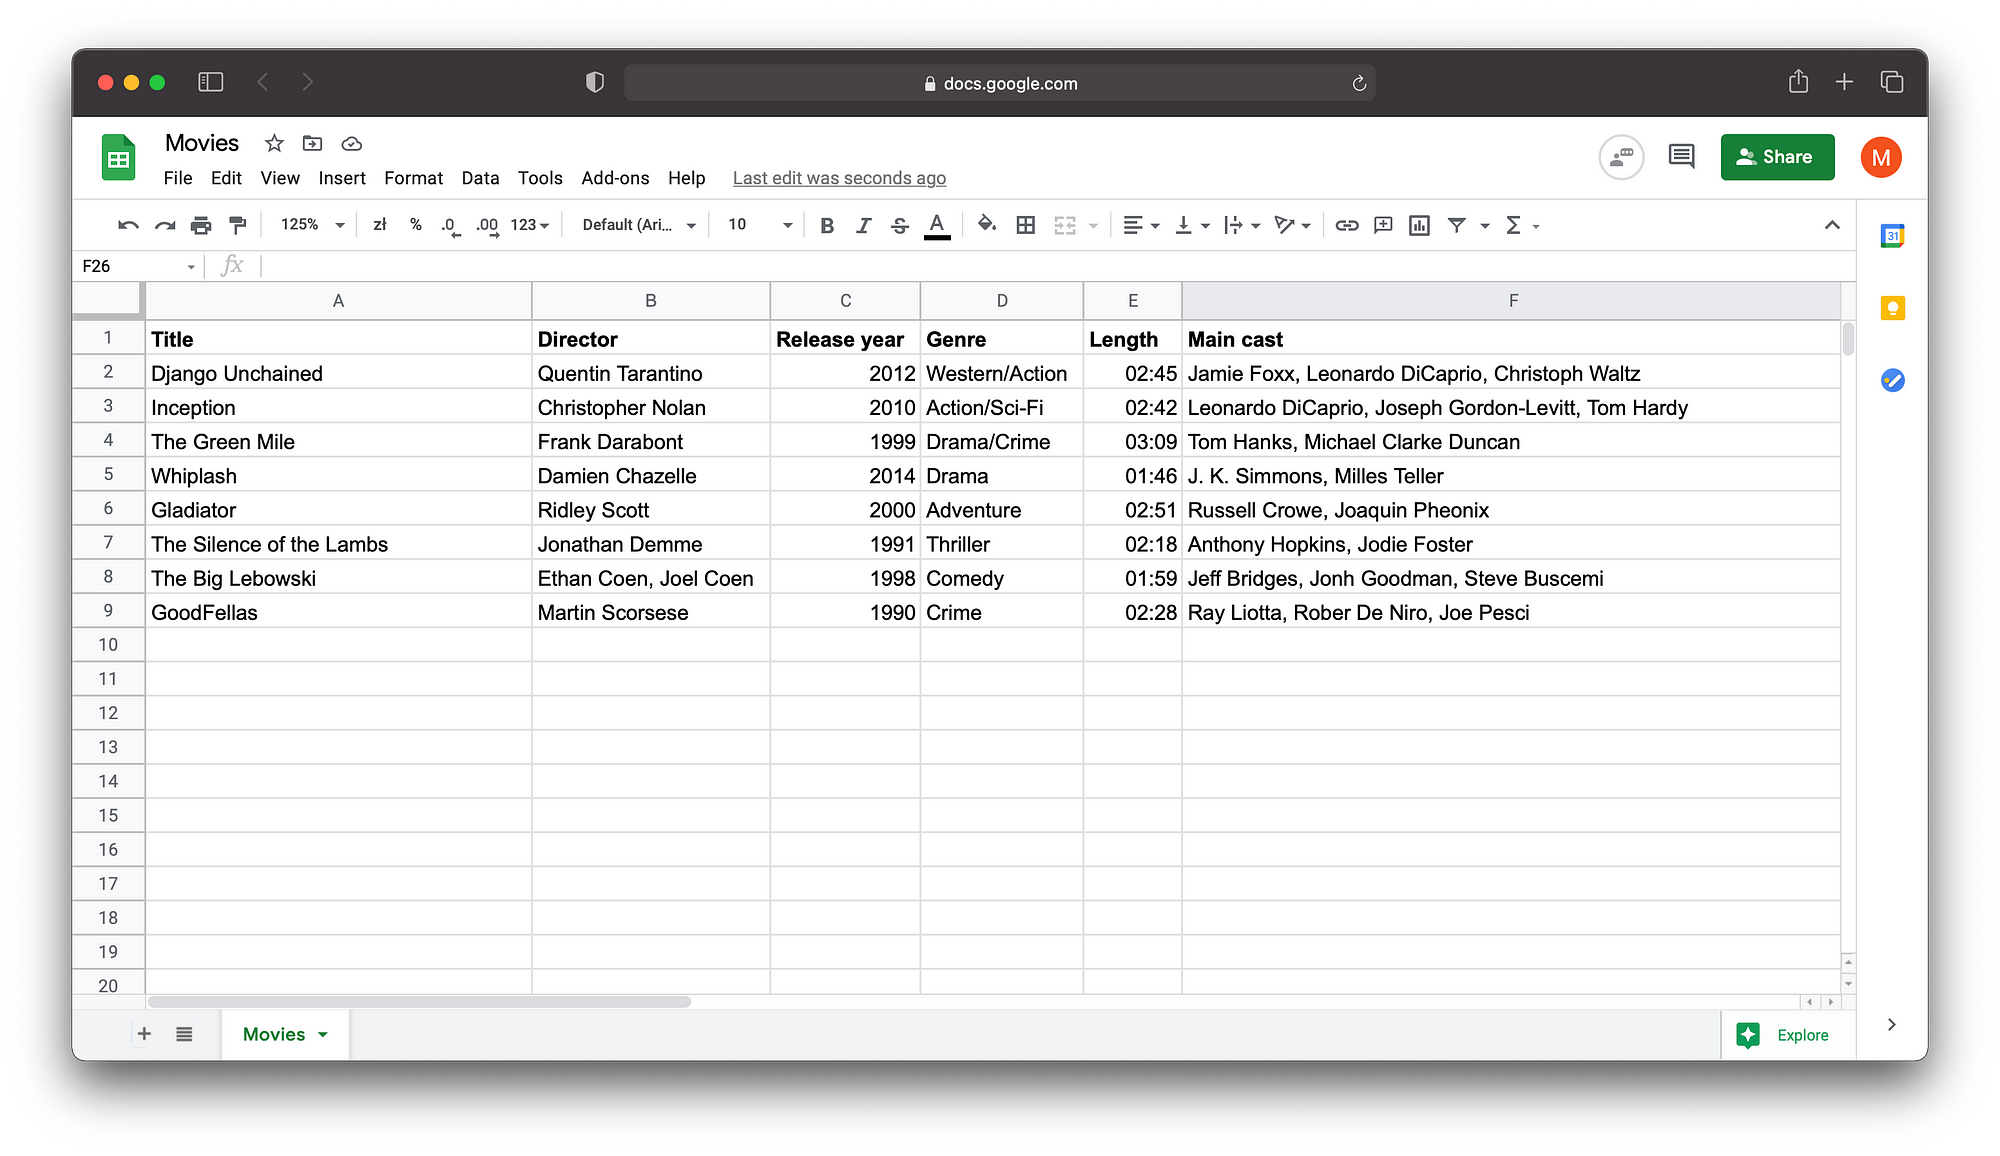Open Google Calendar side panel

[1892, 236]
